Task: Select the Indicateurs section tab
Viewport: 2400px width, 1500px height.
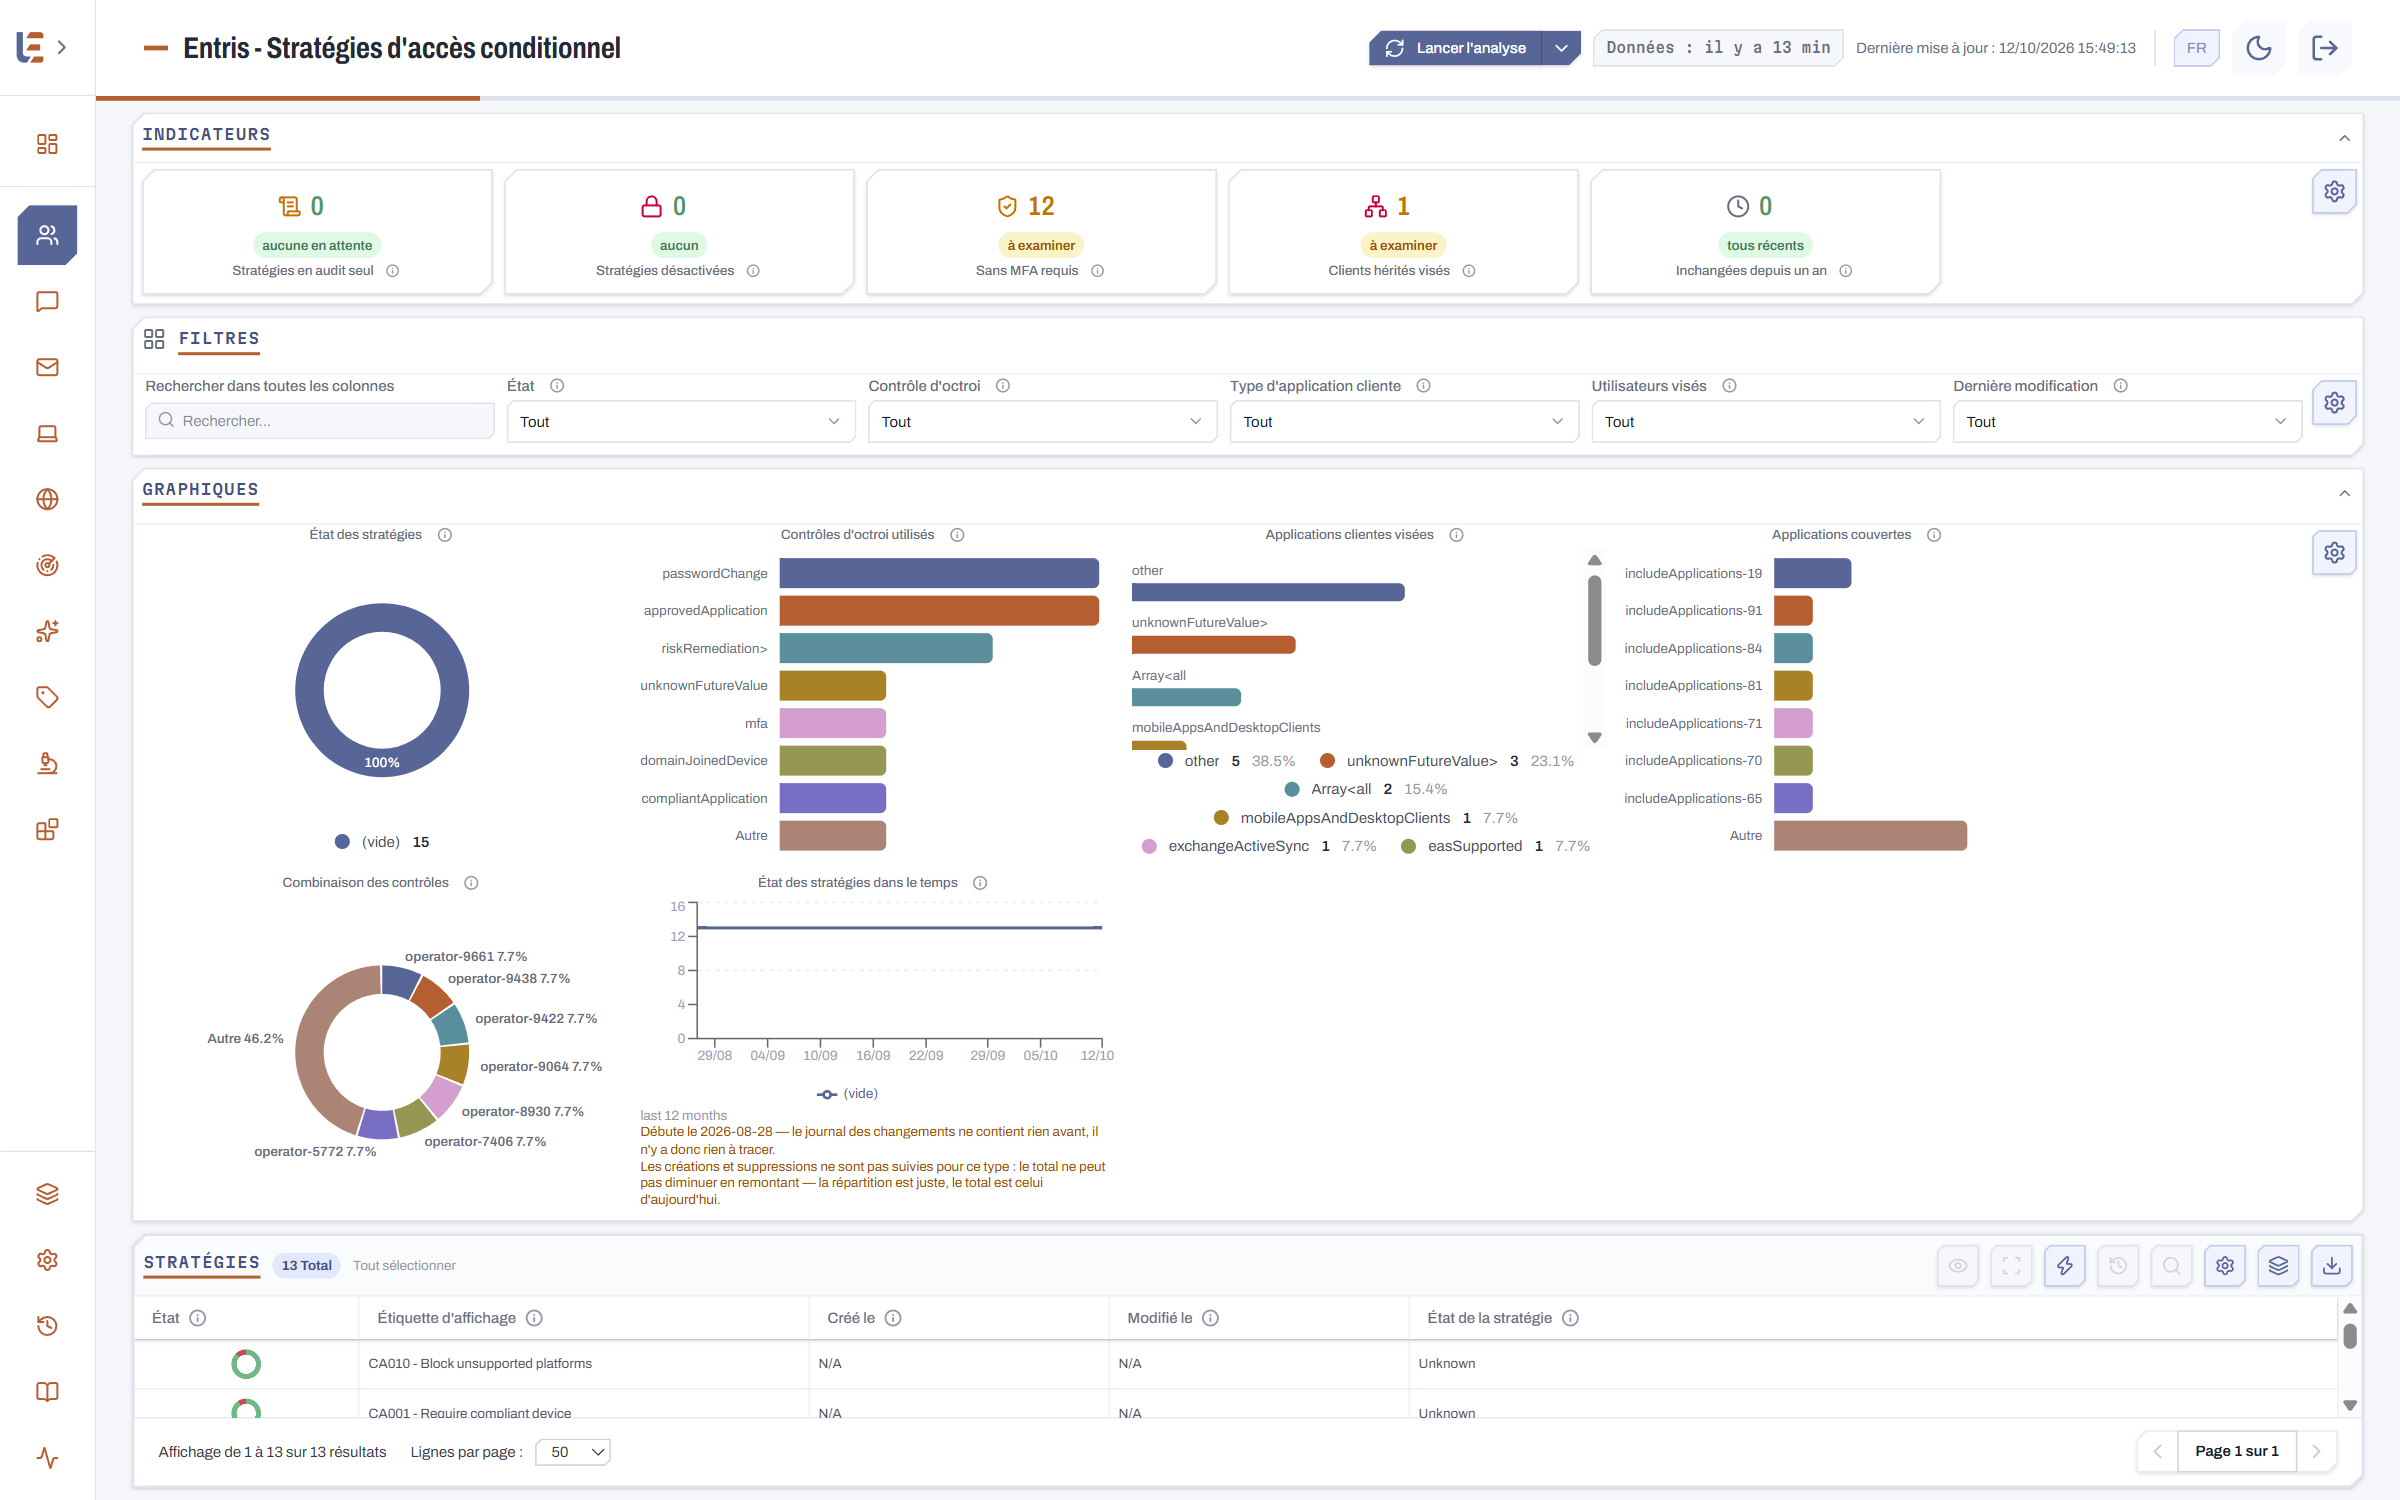Action: tap(206, 135)
